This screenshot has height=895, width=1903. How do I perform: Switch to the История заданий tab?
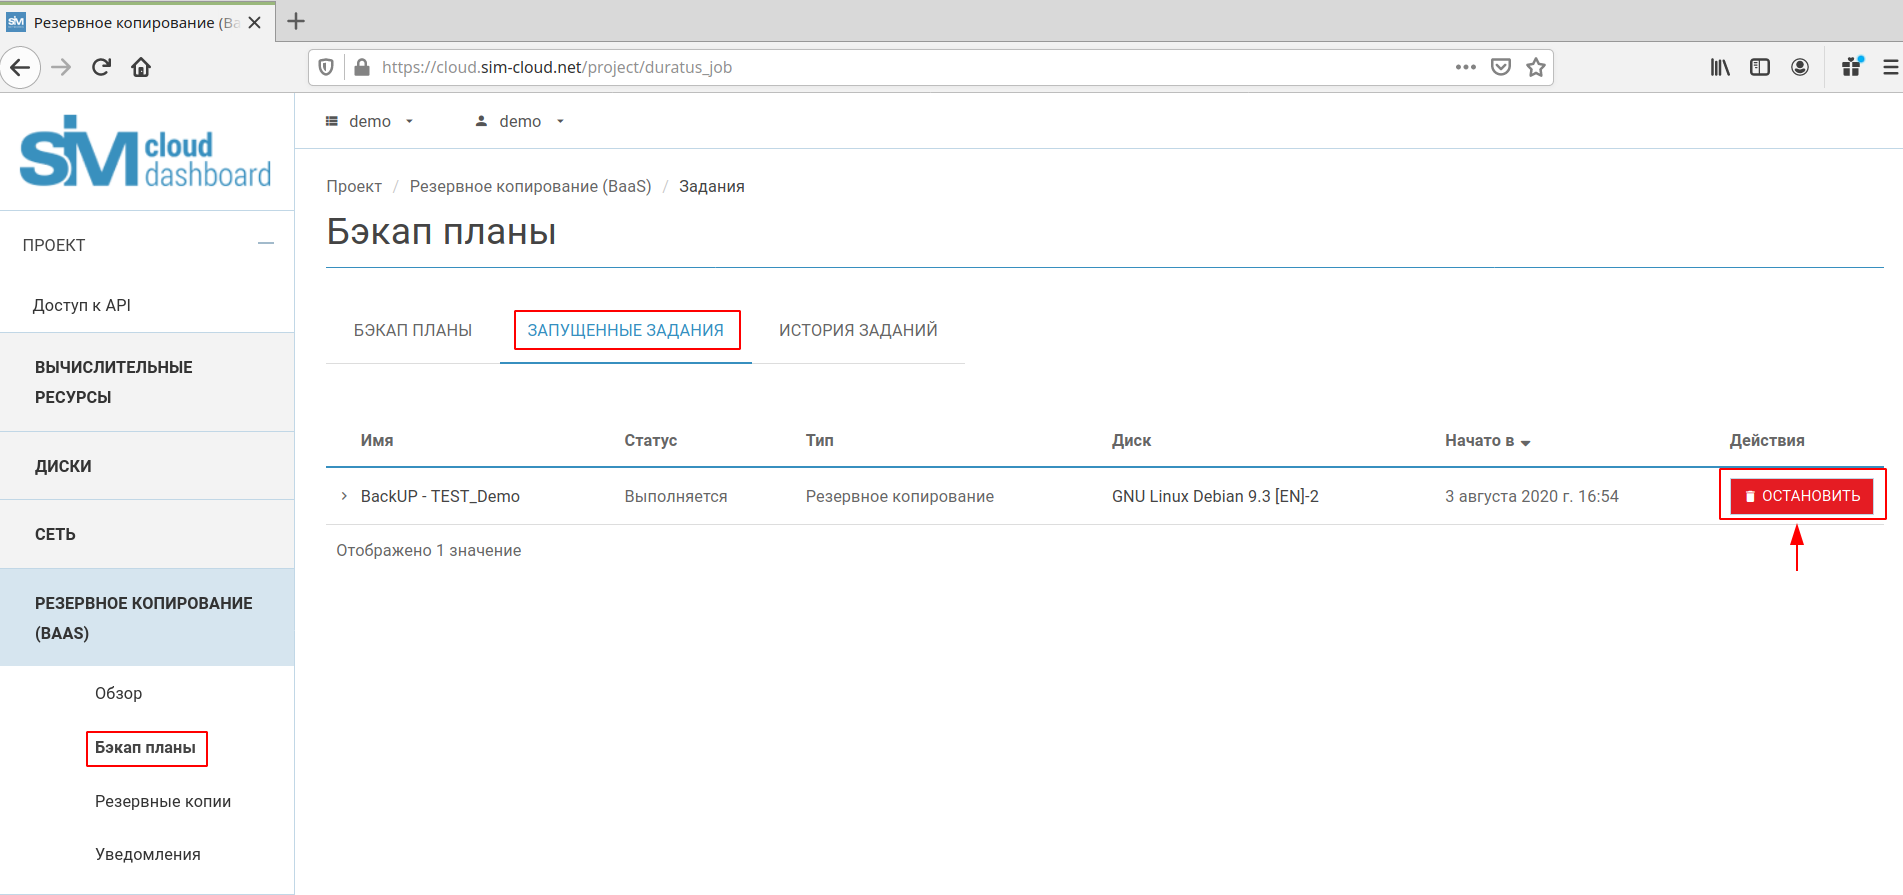coord(858,330)
